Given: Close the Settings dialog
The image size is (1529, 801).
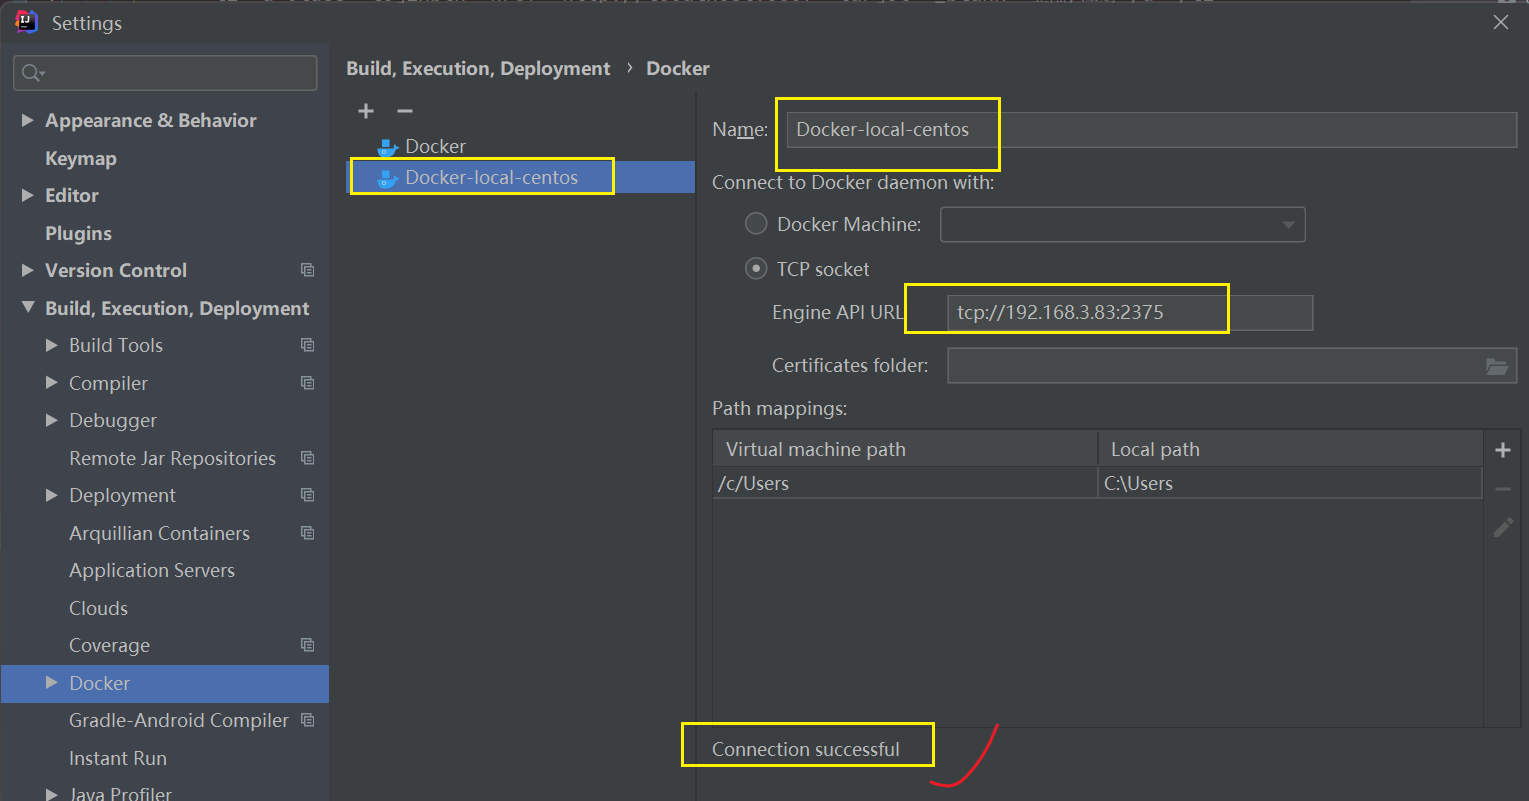Looking at the screenshot, I should (x=1500, y=22).
